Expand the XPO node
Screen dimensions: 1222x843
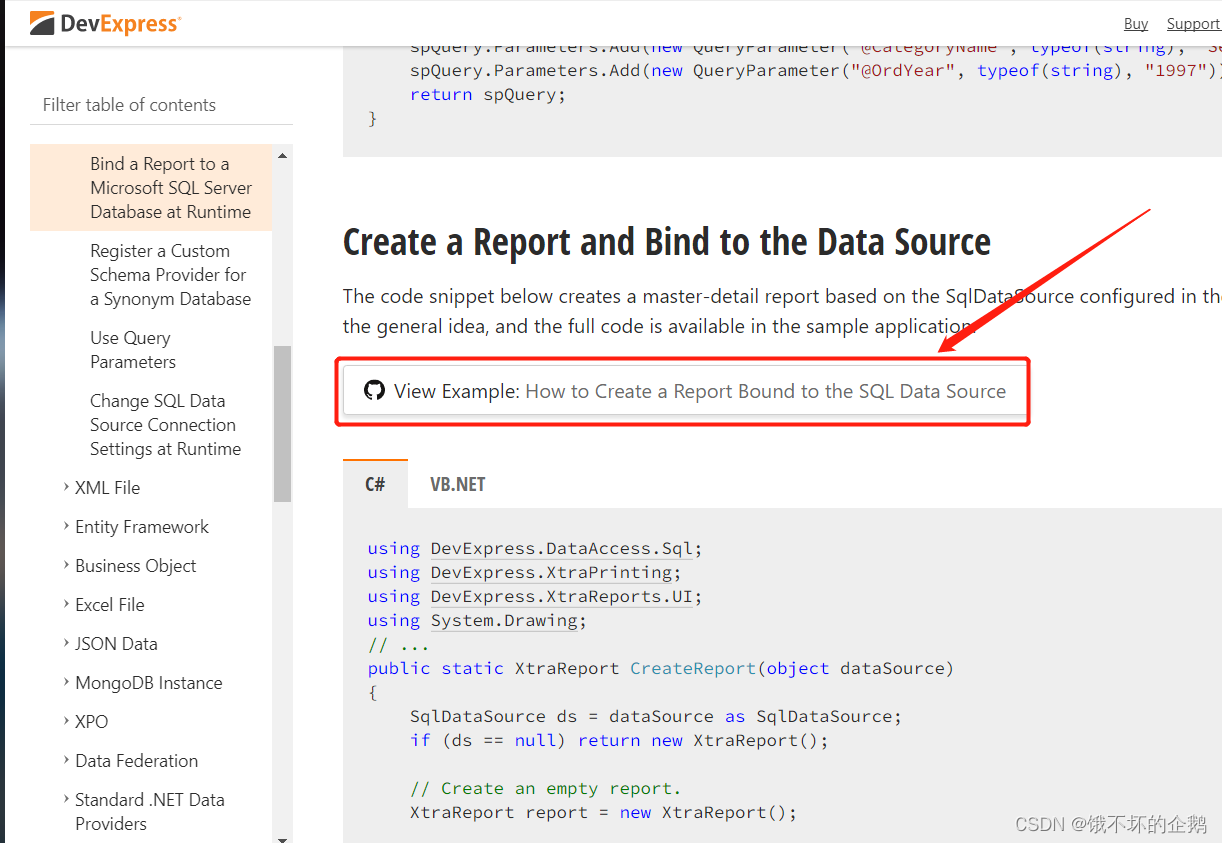tap(66, 721)
